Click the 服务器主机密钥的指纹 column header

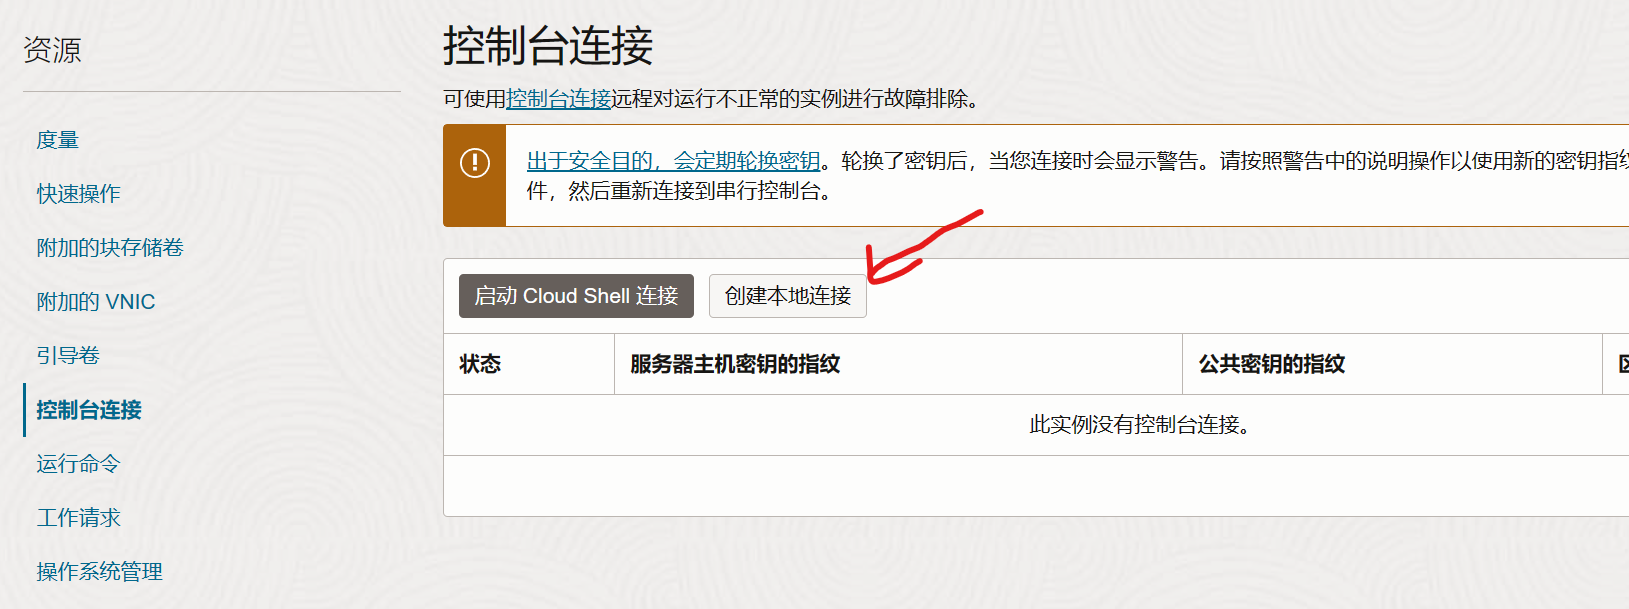tap(735, 364)
